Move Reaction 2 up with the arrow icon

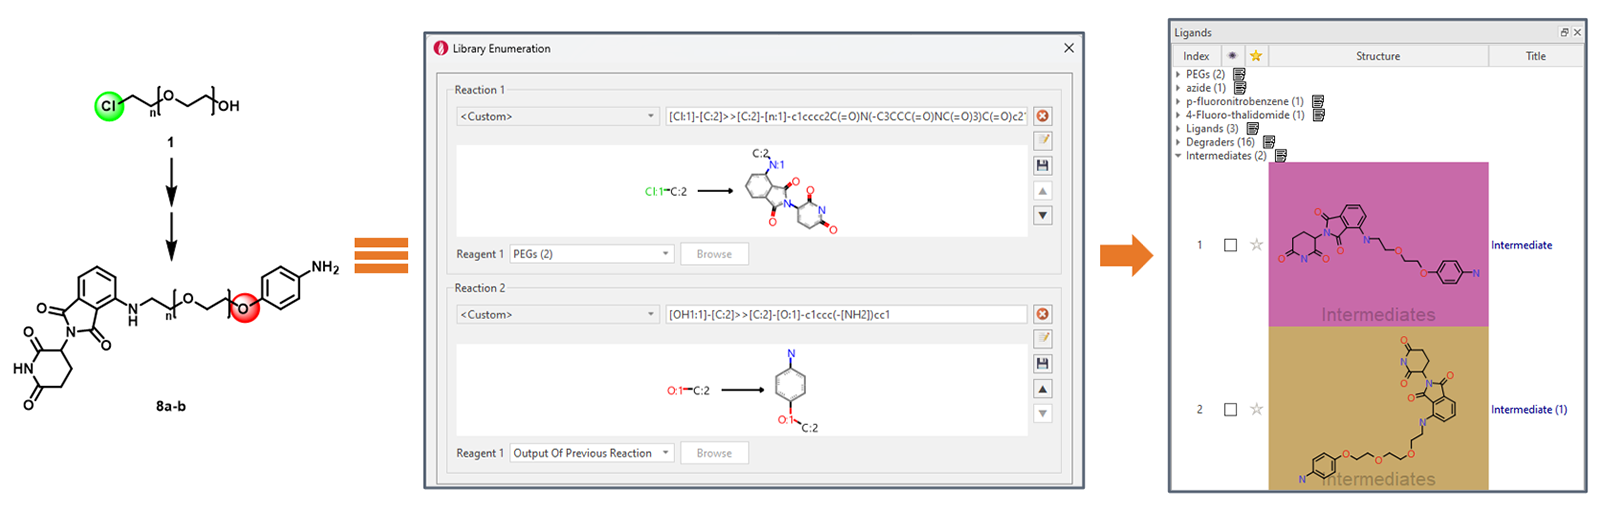1042,389
